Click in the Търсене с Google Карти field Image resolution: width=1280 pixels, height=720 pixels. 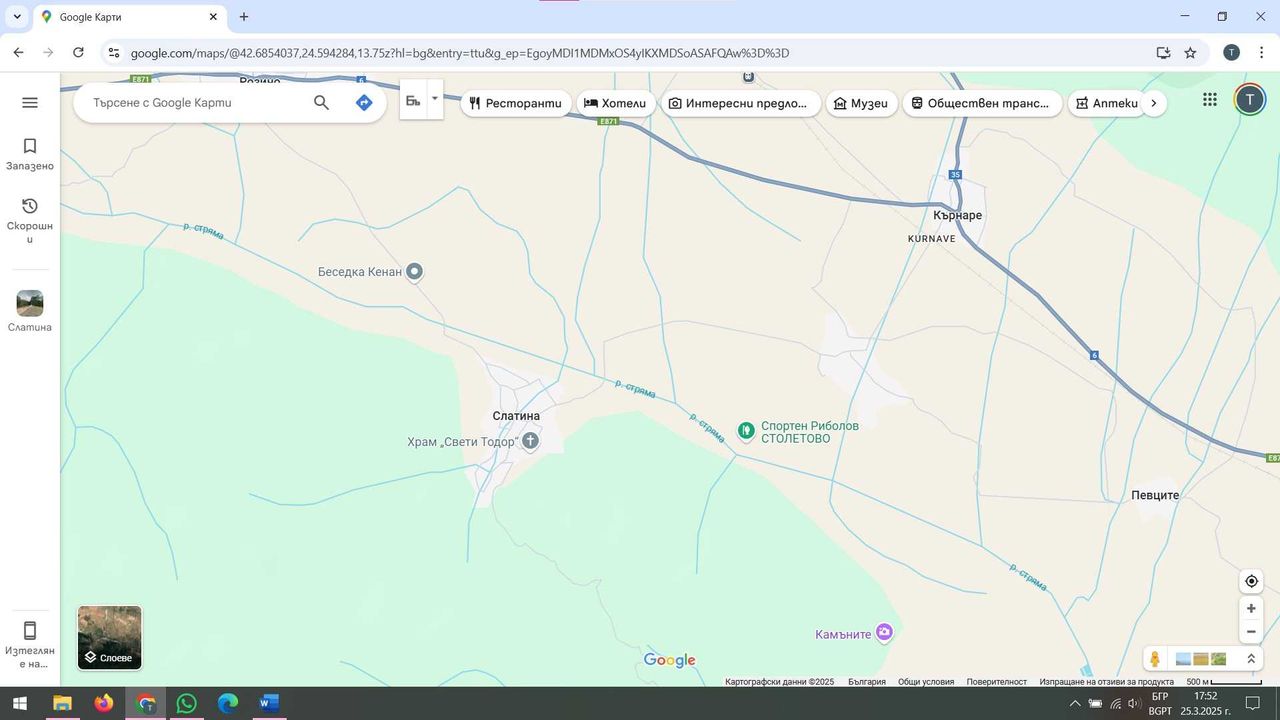pos(196,102)
